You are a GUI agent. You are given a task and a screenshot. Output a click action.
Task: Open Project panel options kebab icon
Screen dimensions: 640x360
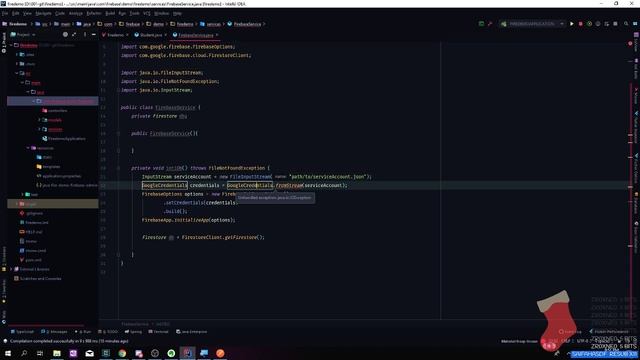[x=85, y=35]
